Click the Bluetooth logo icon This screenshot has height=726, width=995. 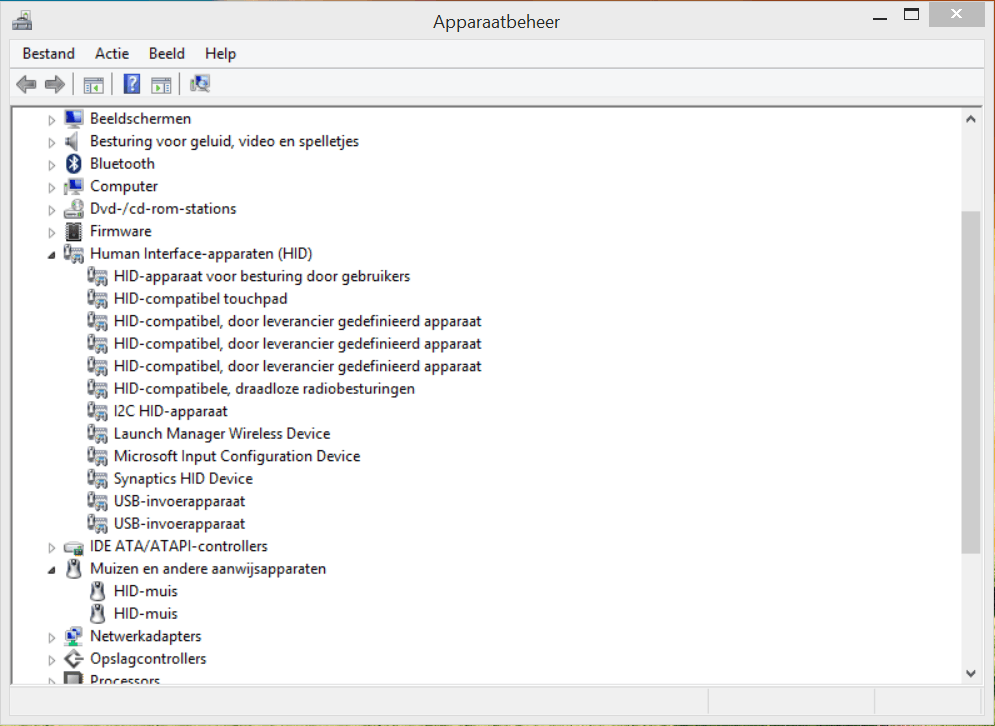(74, 164)
